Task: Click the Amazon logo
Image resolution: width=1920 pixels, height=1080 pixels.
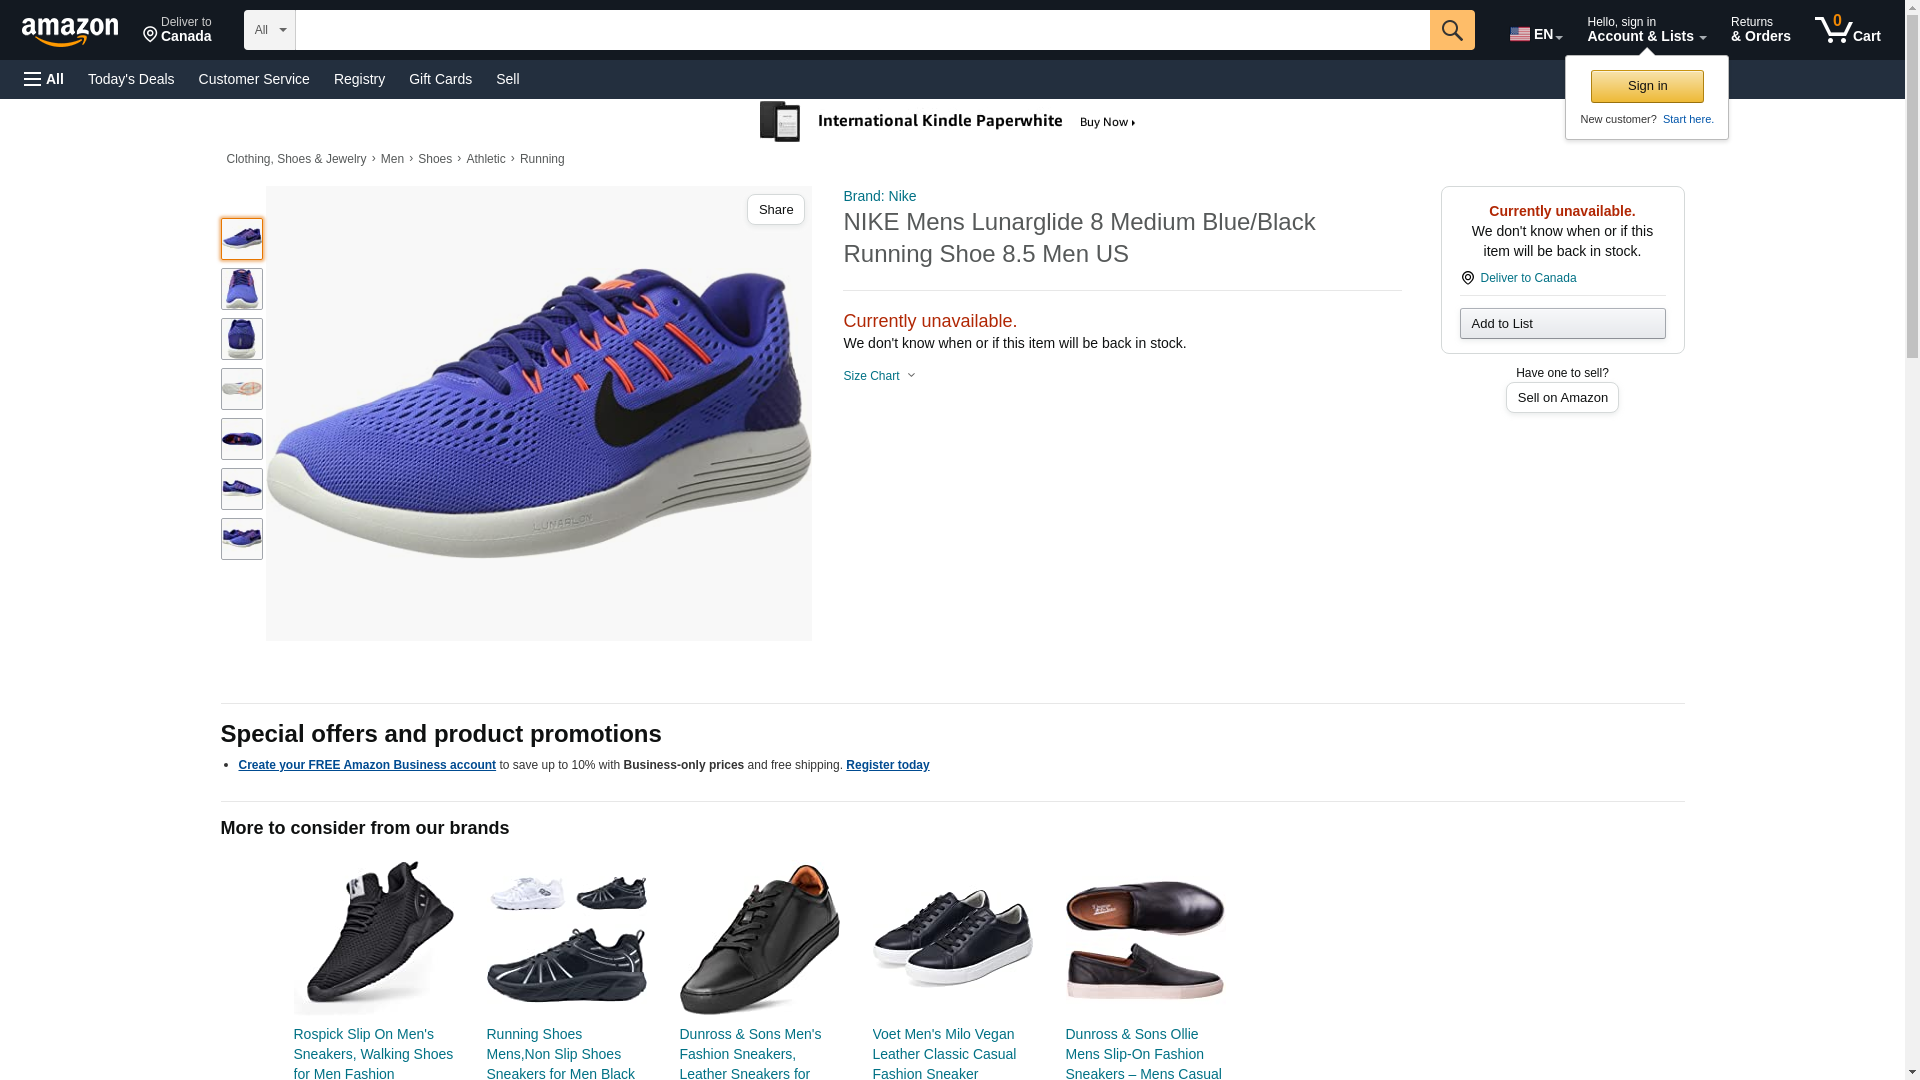Action: click(70, 31)
